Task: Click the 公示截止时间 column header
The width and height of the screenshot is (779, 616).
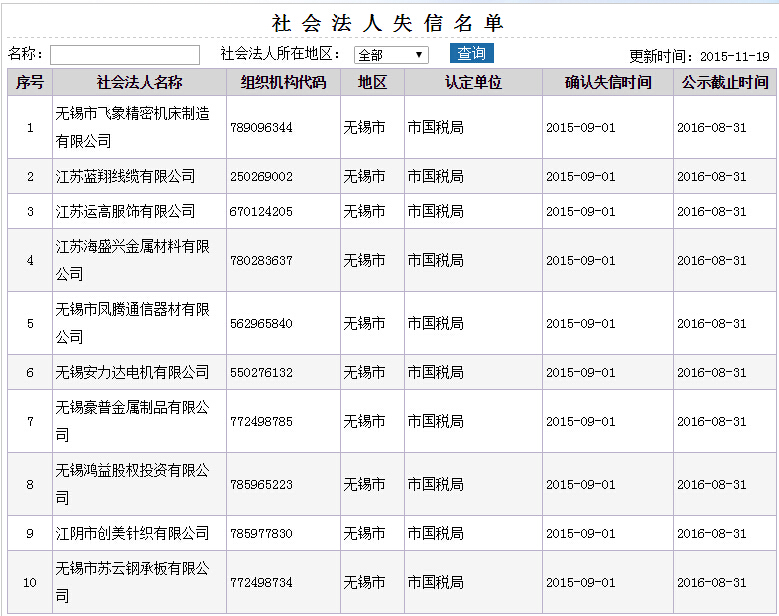Action: point(725,82)
